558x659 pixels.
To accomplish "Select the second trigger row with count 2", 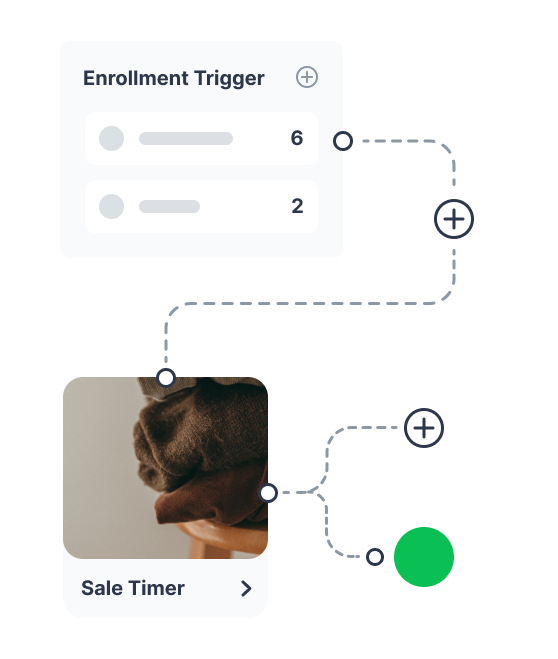I will pos(201,206).
